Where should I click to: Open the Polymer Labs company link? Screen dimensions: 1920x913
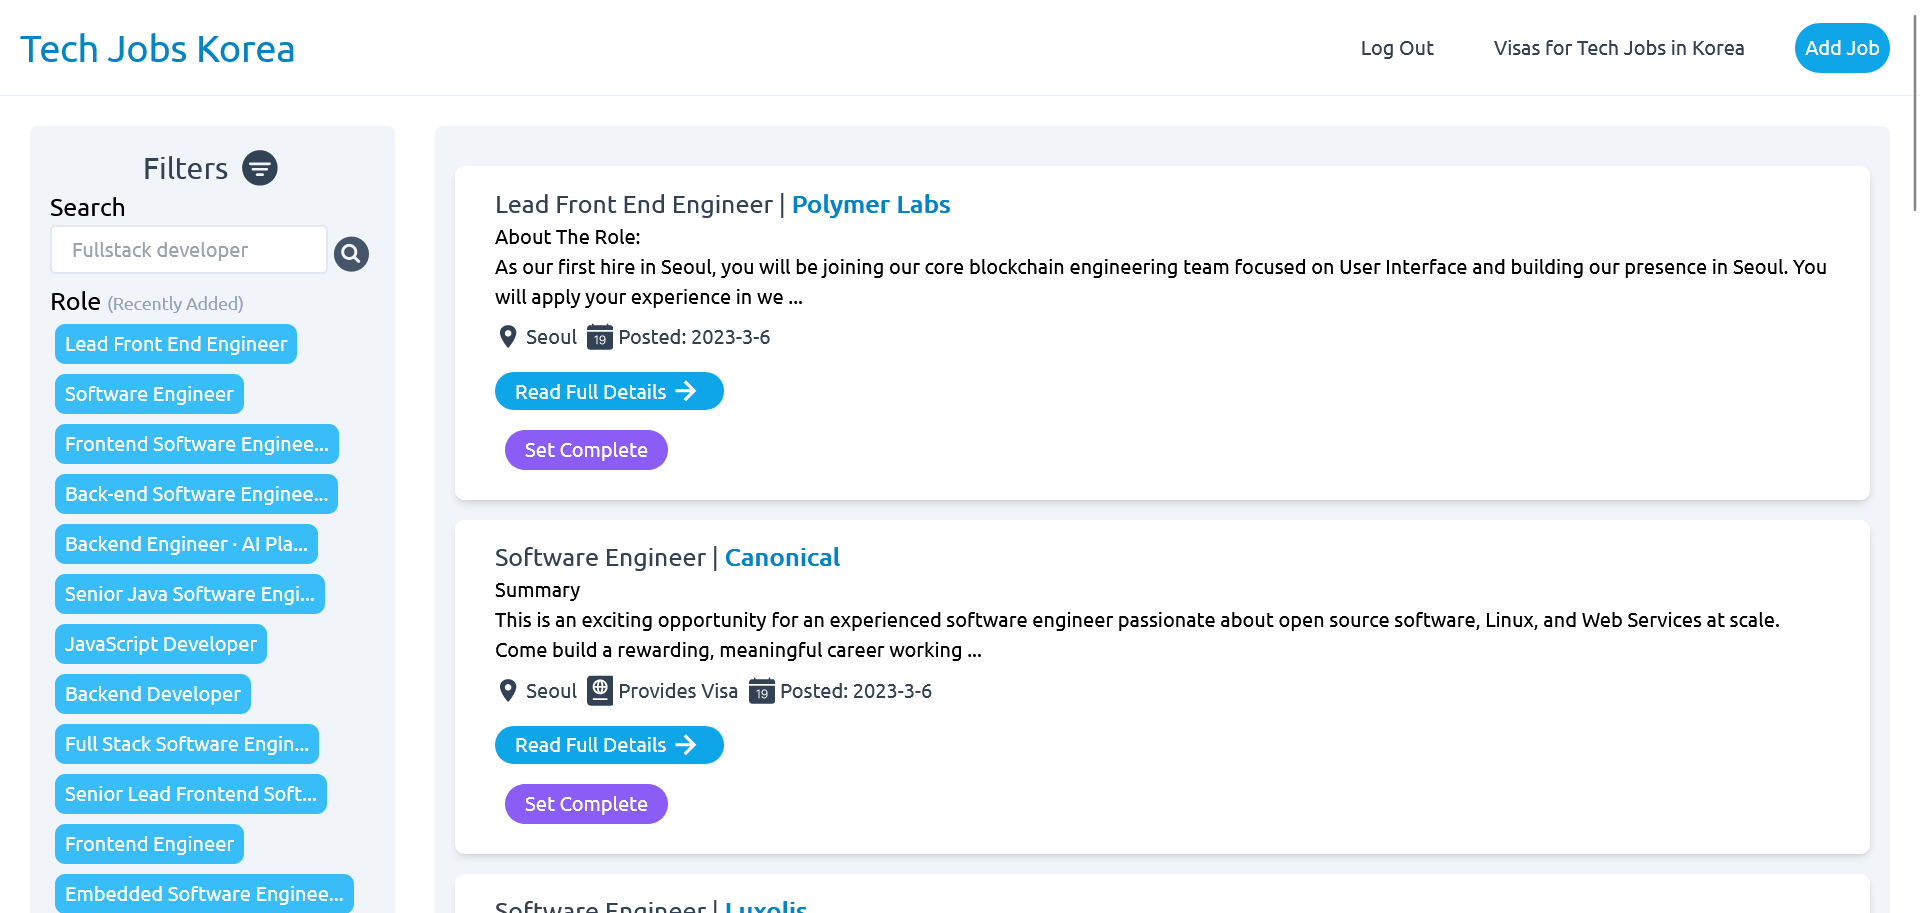click(871, 205)
